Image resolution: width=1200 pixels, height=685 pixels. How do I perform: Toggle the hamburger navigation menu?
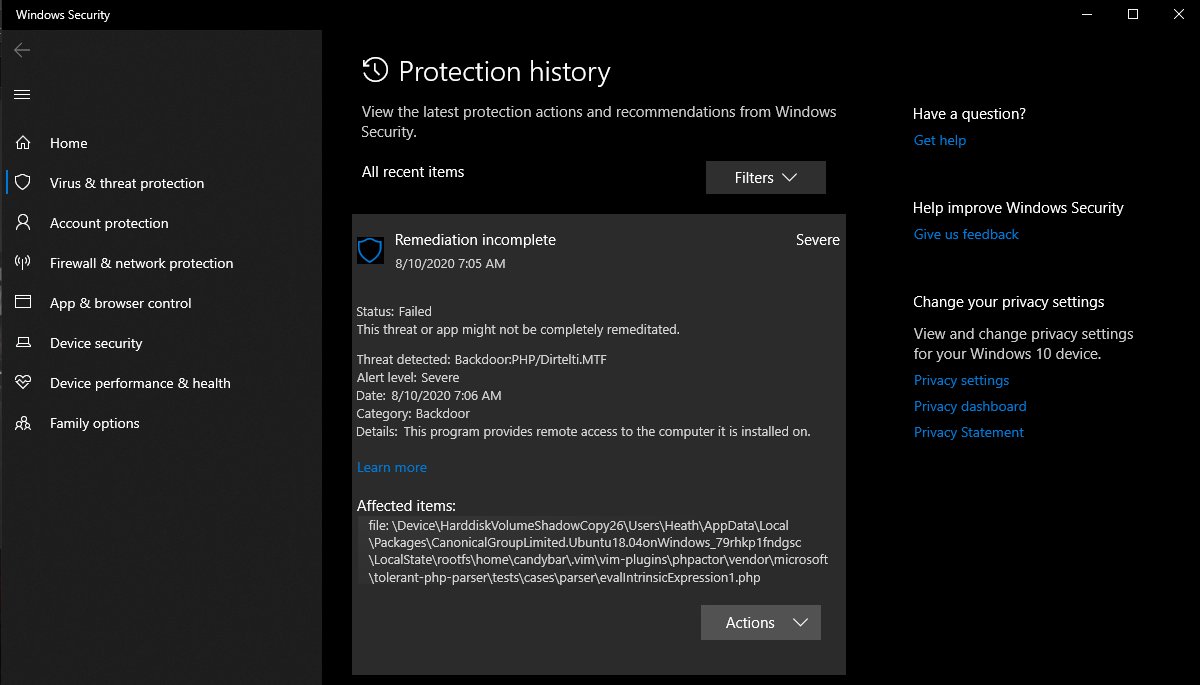coord(22,95)
